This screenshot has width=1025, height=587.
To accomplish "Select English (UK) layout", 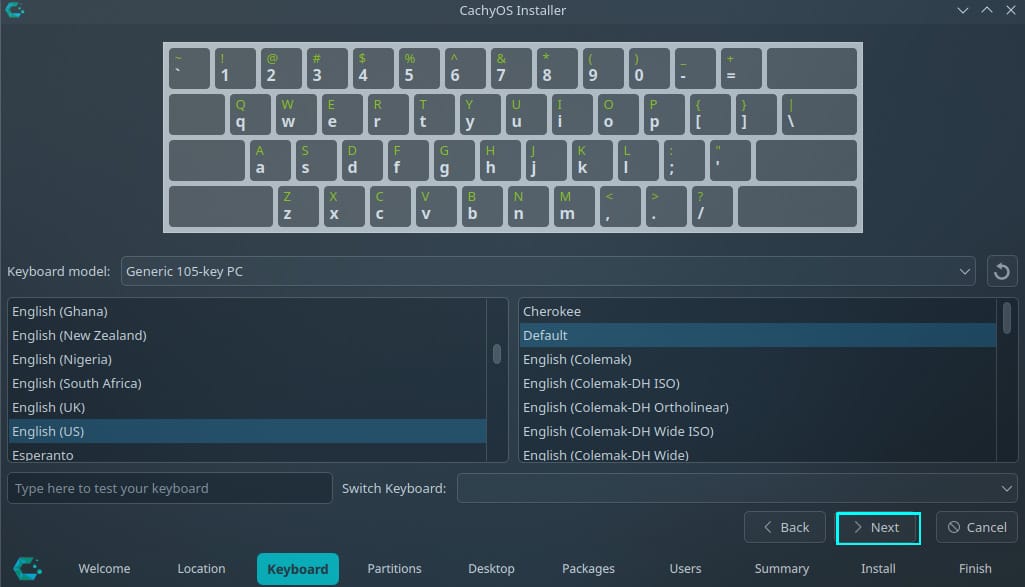I will (247, 407).
